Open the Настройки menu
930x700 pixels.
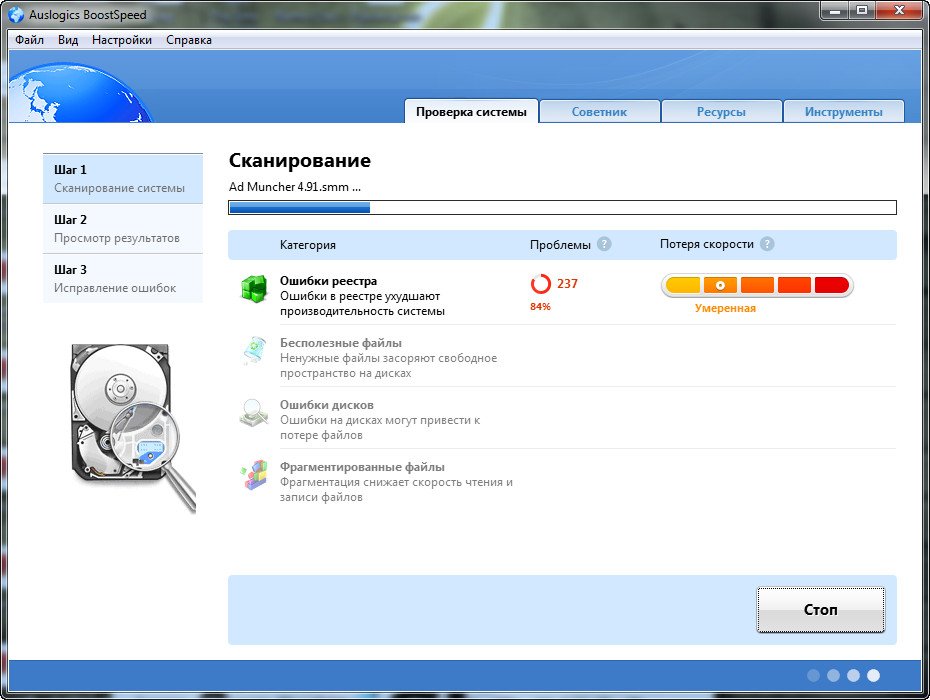[122, 40]
